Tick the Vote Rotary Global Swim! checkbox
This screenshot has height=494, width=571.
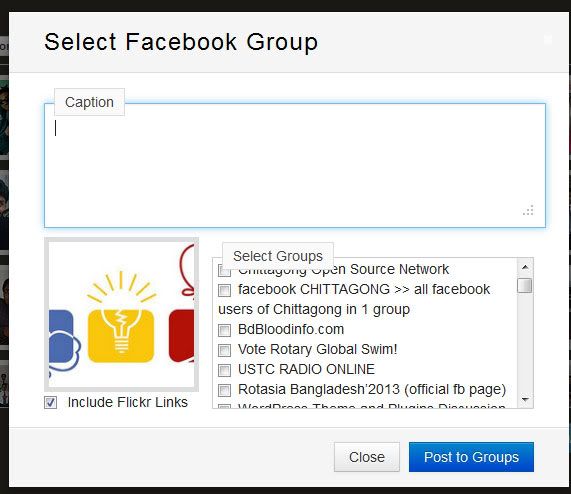(x=224, y=351)
